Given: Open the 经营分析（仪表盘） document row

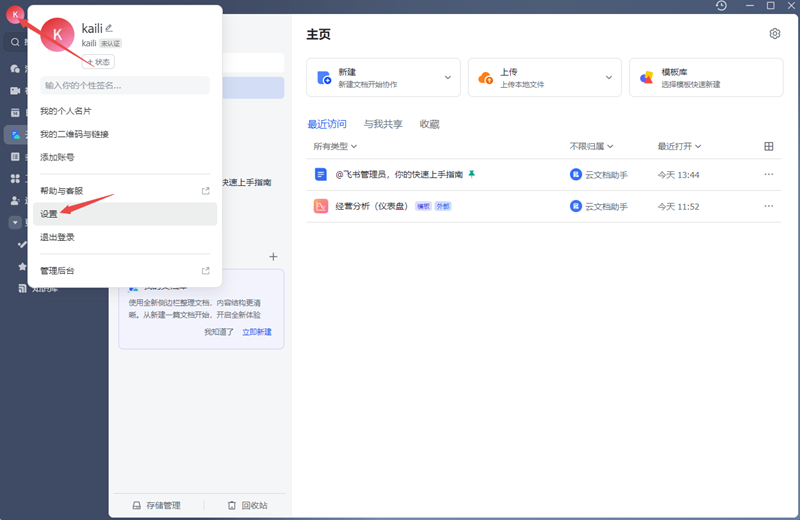Looking at the screenshot, I should [x=543, y=206].
